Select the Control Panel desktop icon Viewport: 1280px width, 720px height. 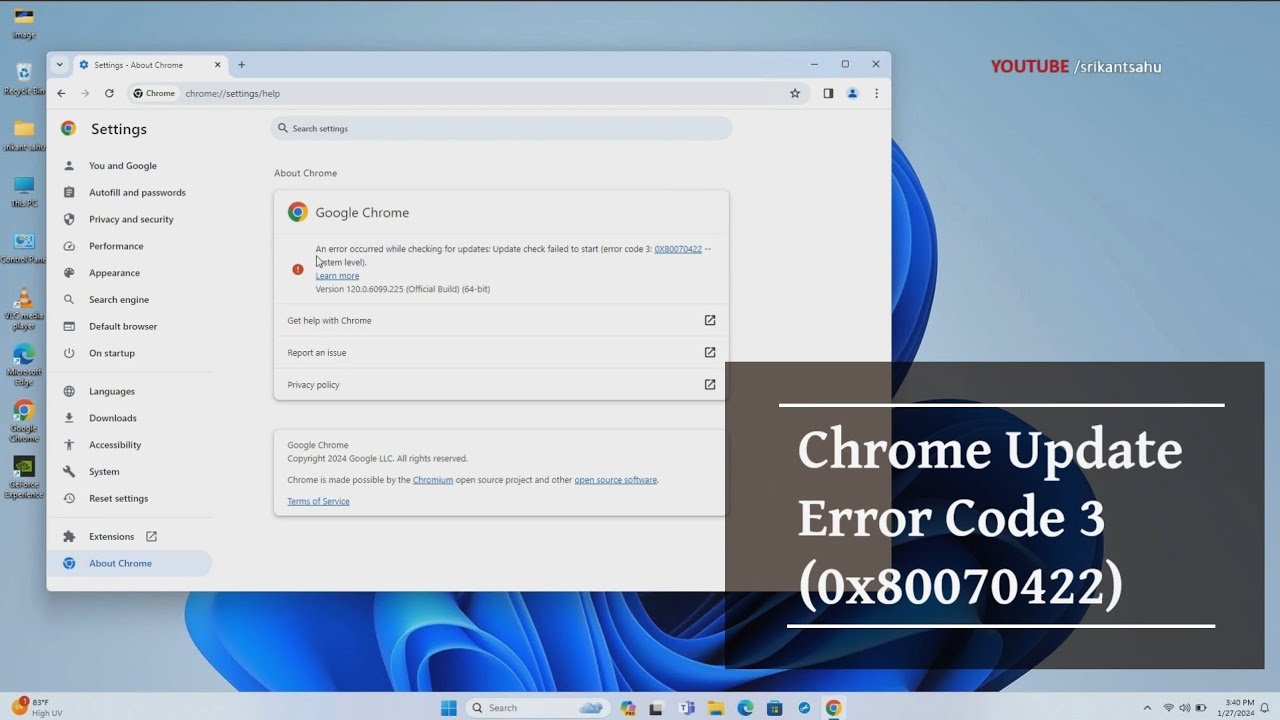[24, 248]
